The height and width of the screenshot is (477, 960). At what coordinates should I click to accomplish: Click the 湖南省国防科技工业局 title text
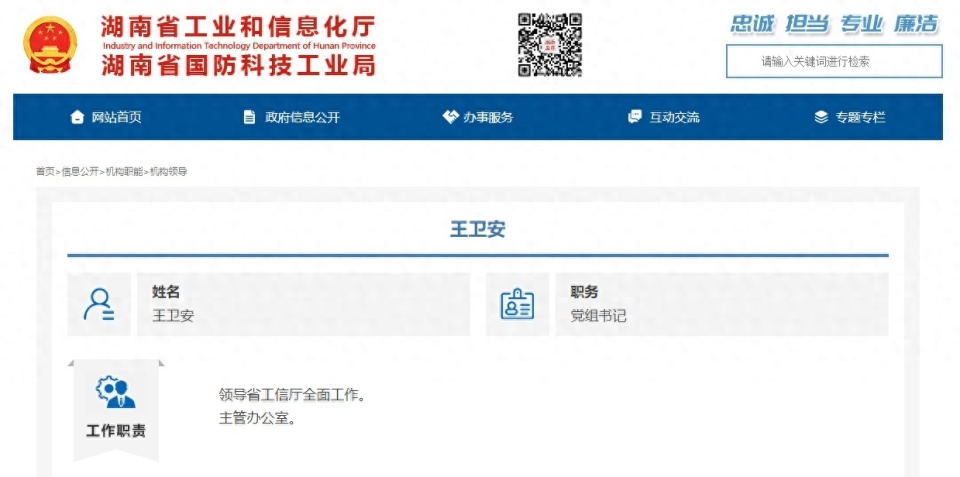238,65
